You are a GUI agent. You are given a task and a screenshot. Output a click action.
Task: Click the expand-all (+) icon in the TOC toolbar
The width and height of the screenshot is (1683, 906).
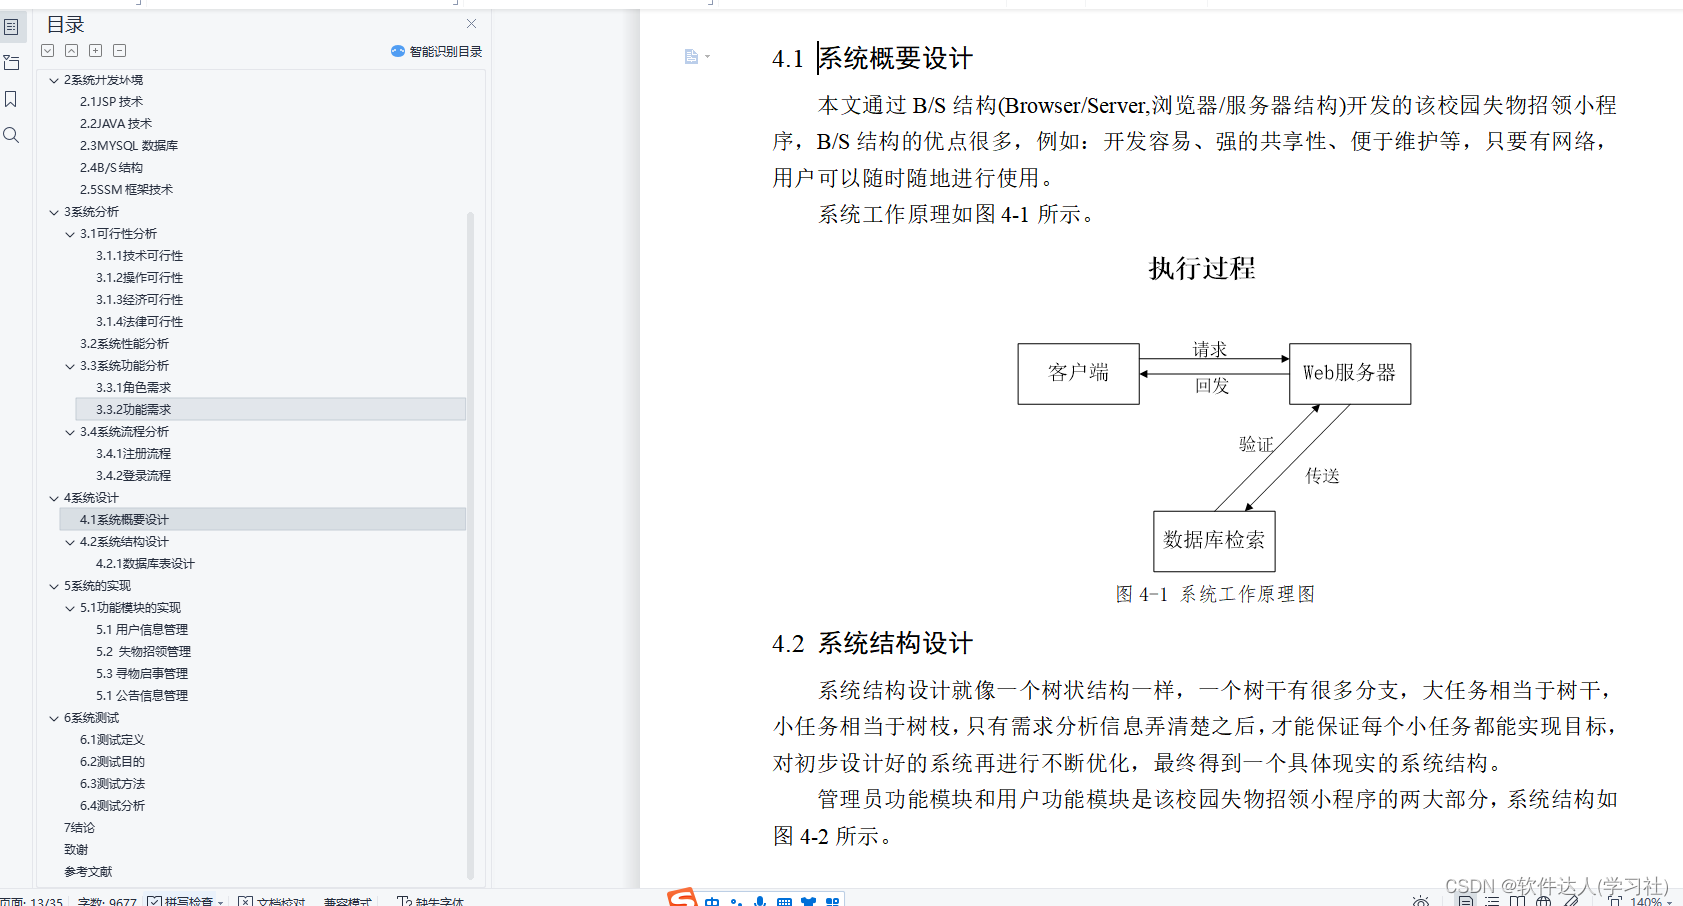point(95,50)
